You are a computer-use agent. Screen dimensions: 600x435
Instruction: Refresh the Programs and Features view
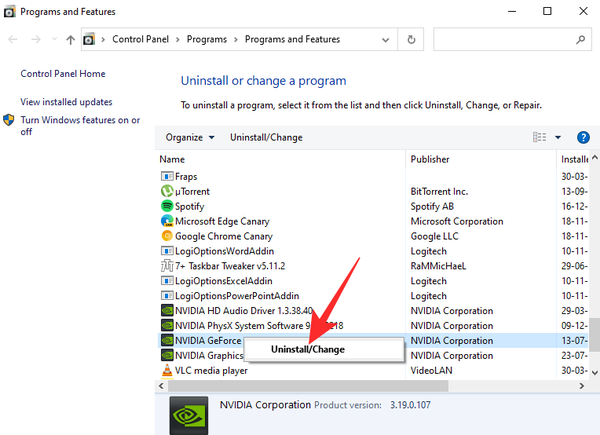click(411, 39)
